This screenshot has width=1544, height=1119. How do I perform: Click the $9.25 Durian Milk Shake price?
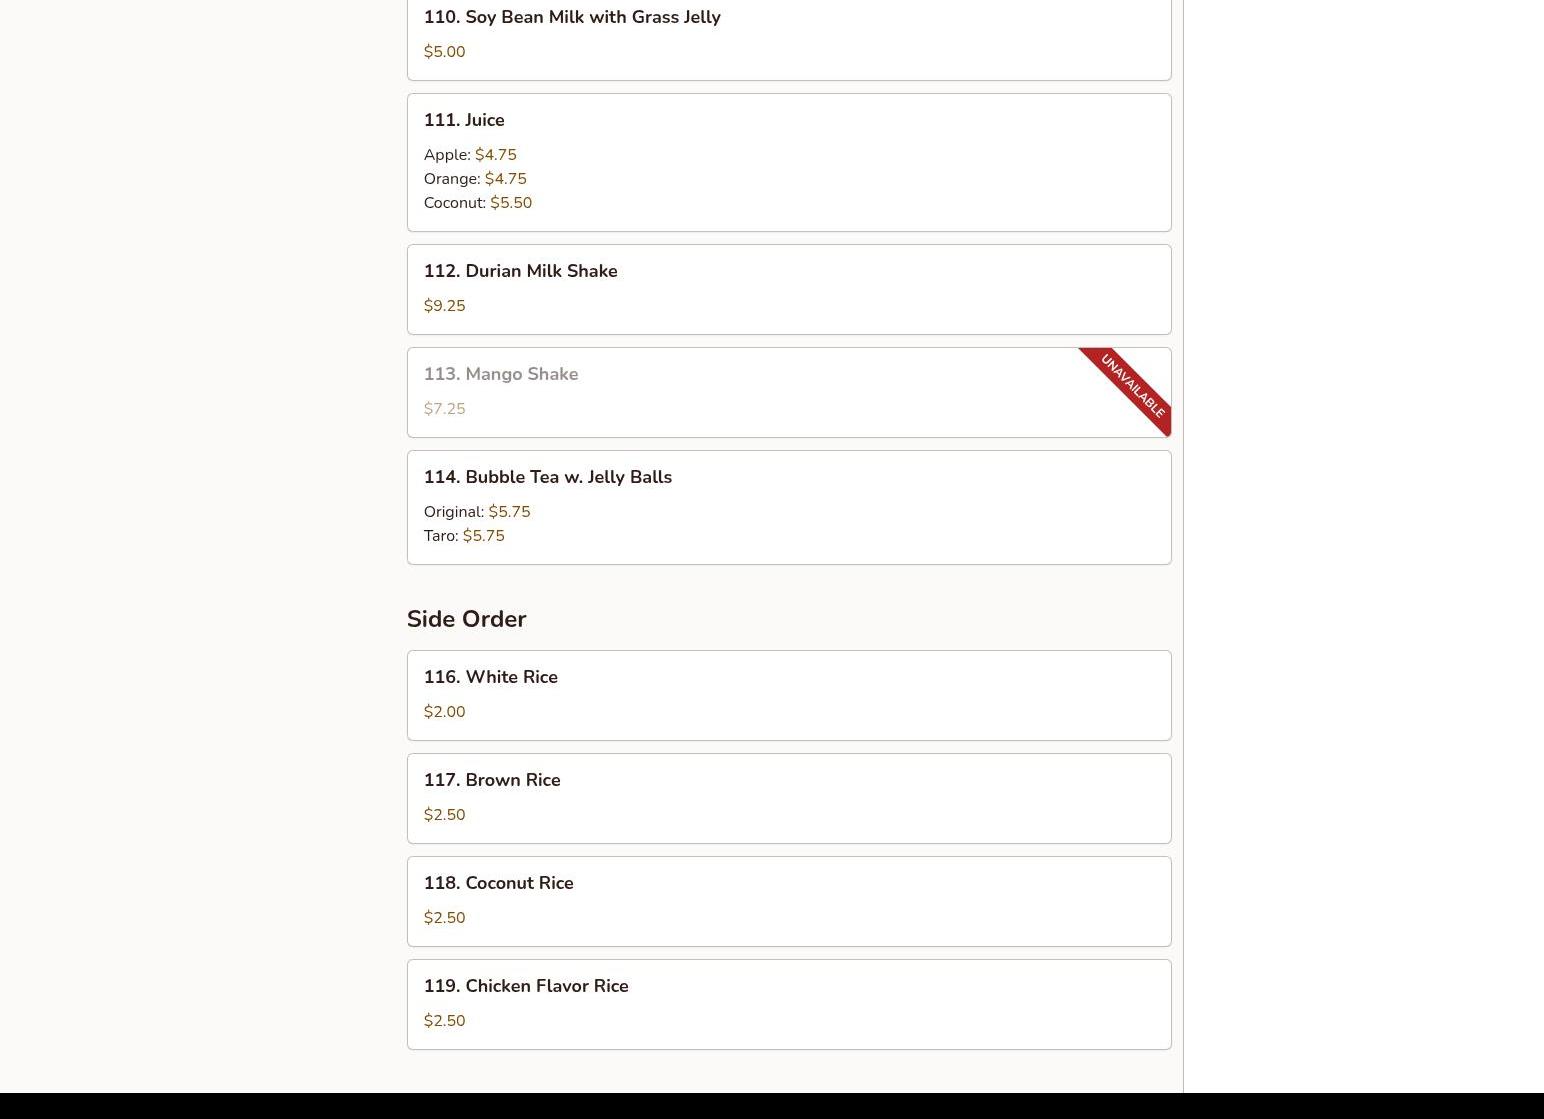[x=445, y=306]
